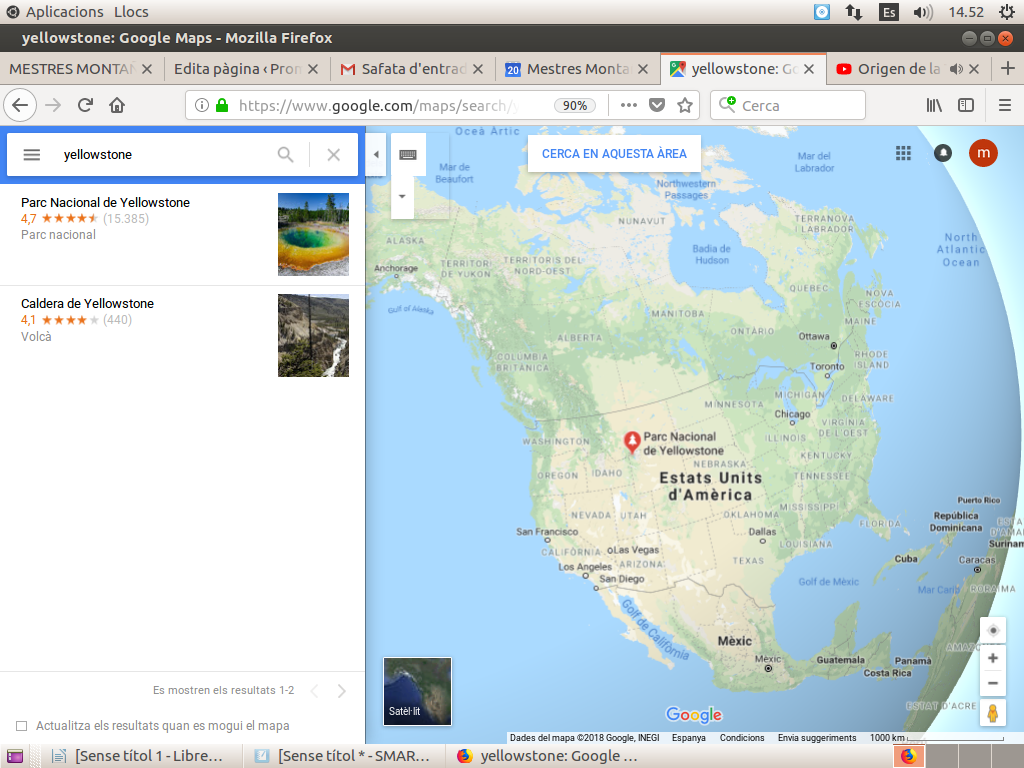Go forward in Firefox
1024x768 pixels.
53,105
